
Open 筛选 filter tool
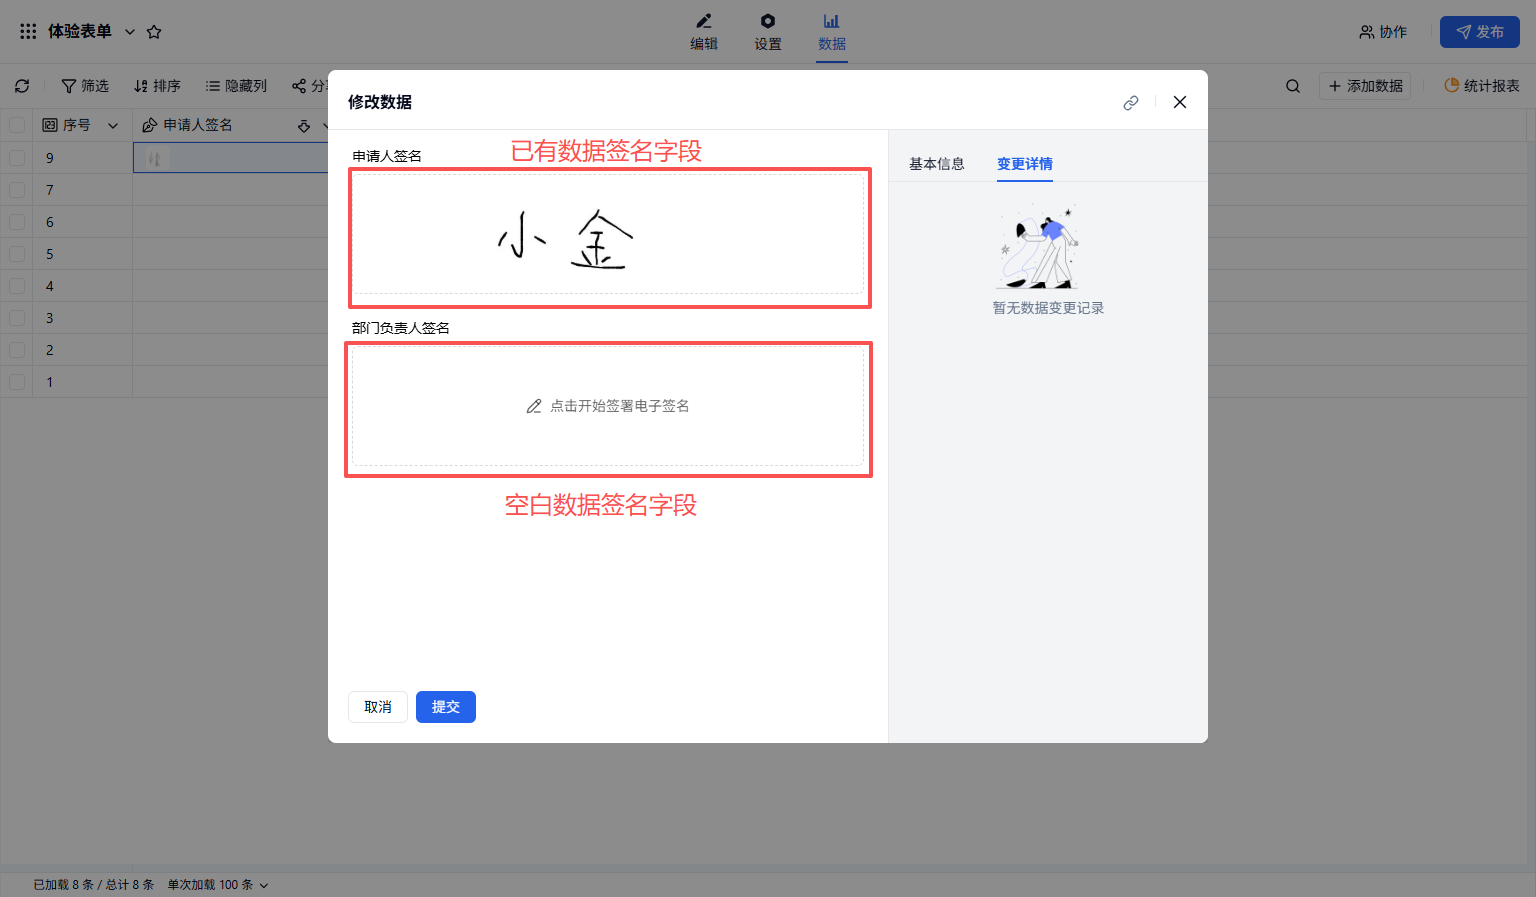[85, 86]
